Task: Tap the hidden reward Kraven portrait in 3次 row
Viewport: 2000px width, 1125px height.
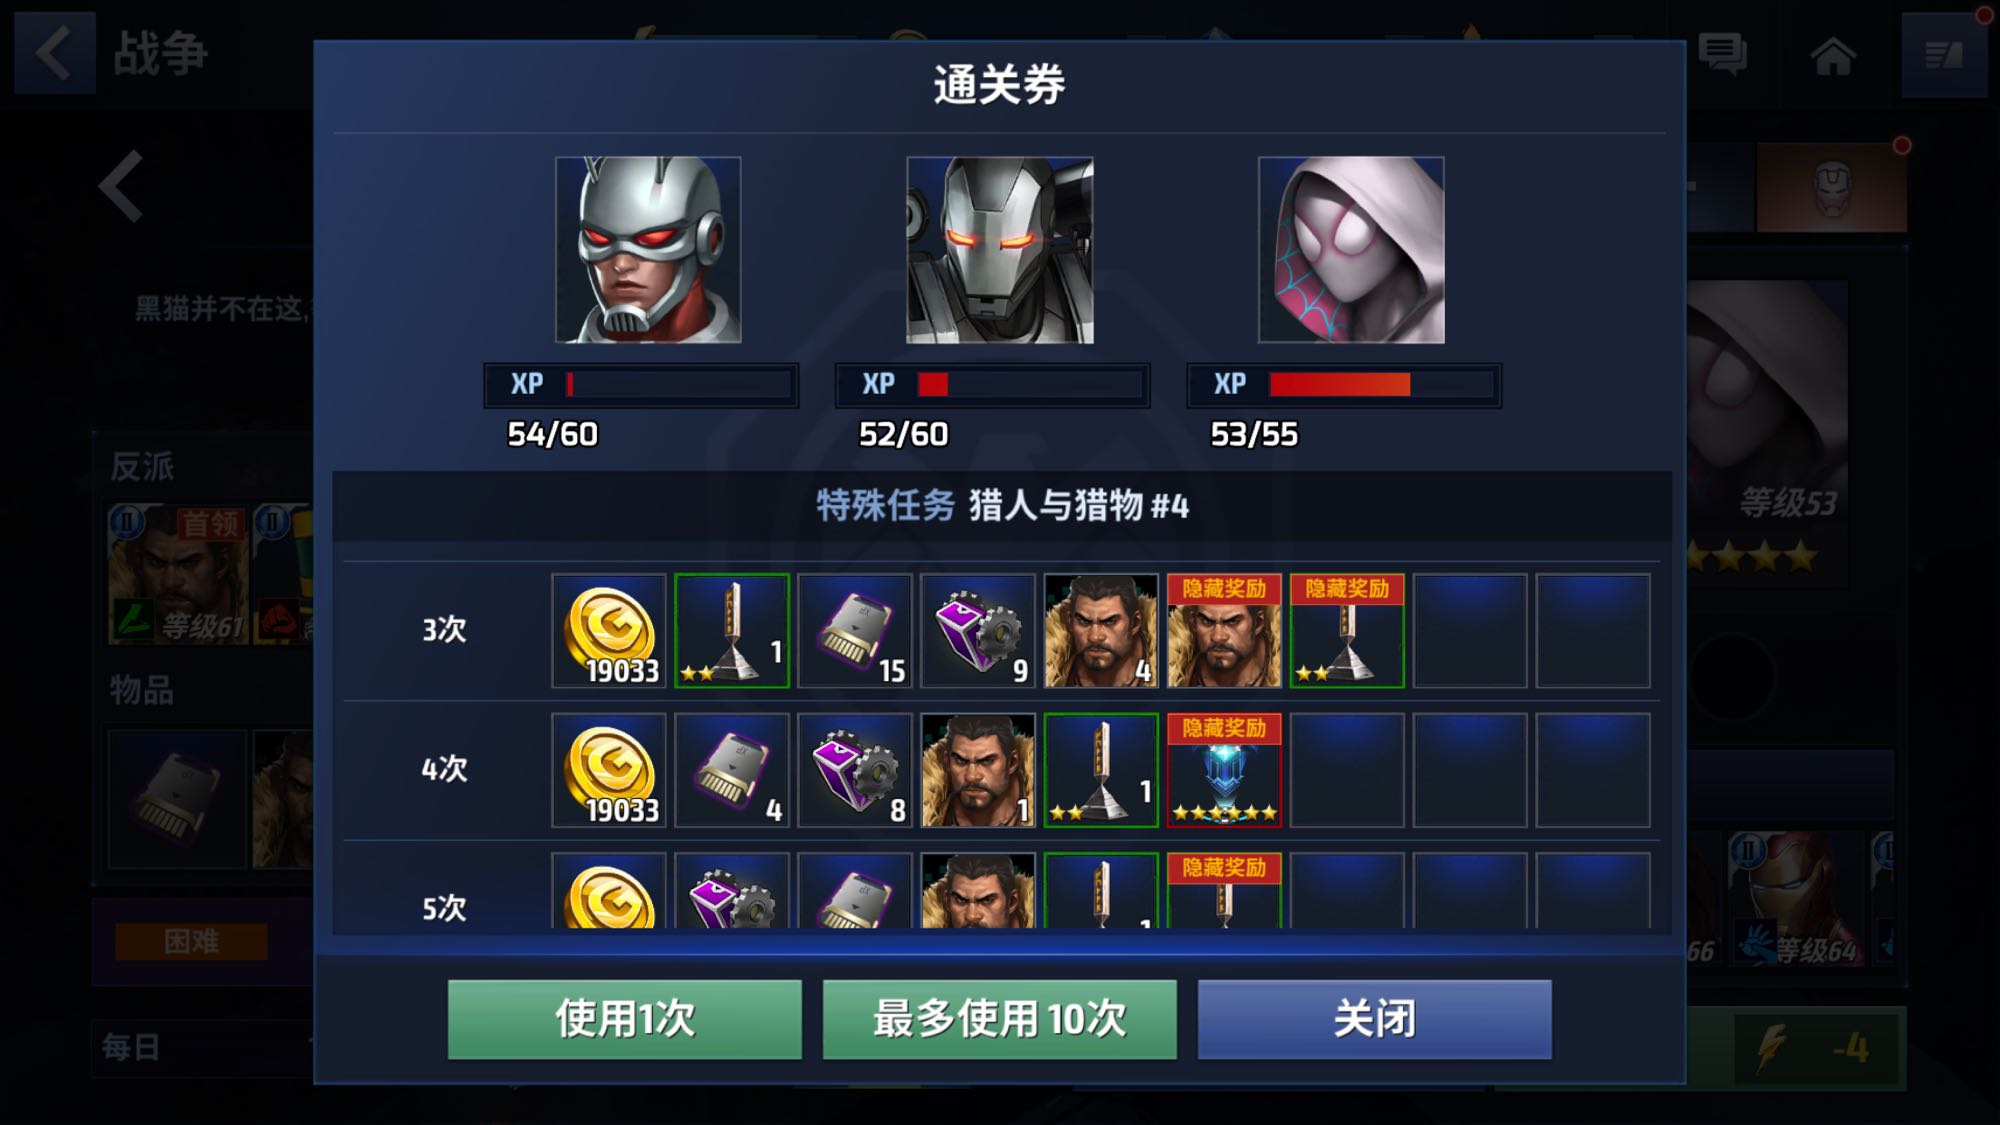Action: [x=1224, y=631]
